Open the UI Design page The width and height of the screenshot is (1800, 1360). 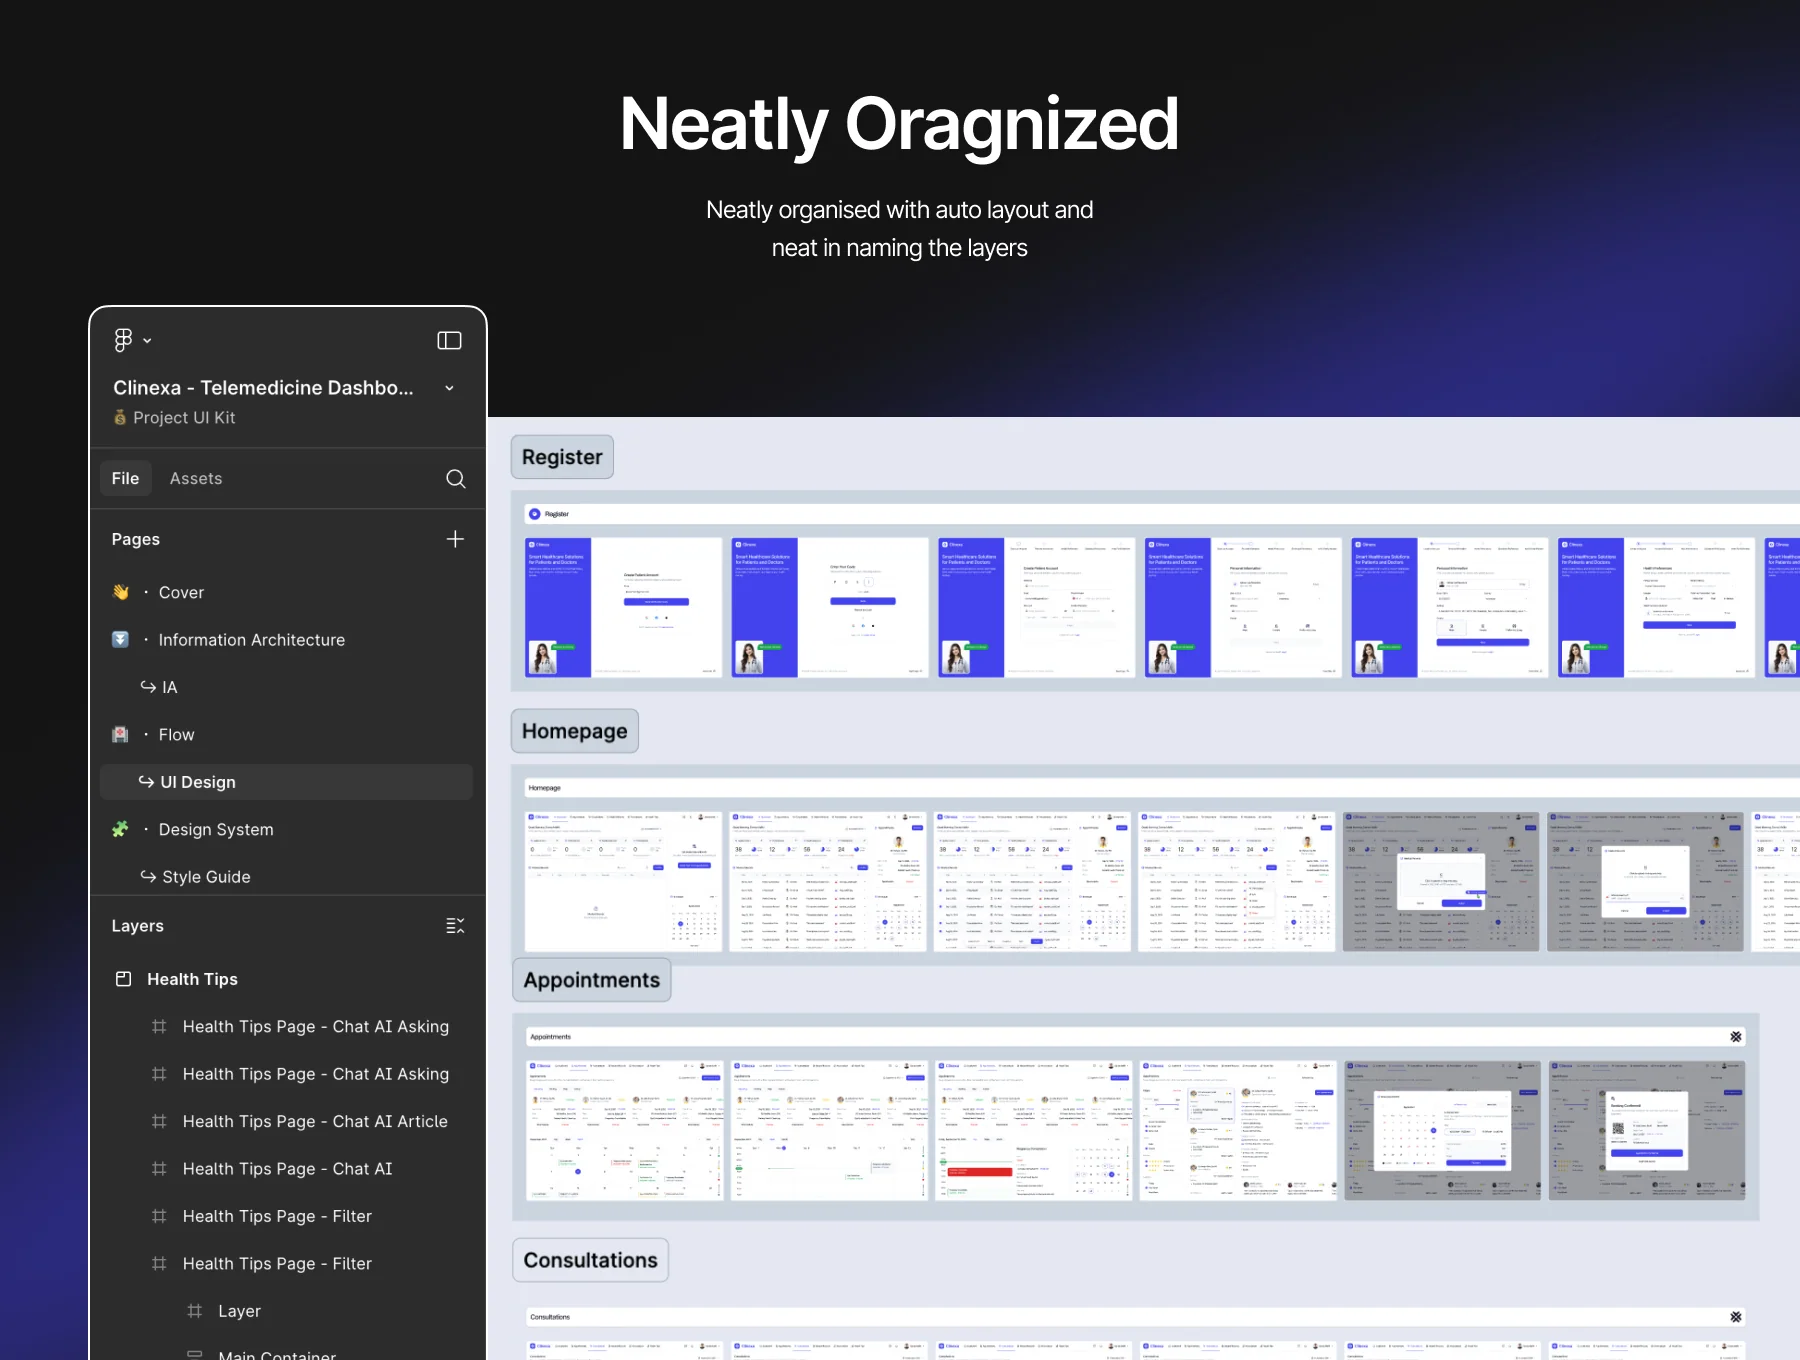[x=286, y=782]
